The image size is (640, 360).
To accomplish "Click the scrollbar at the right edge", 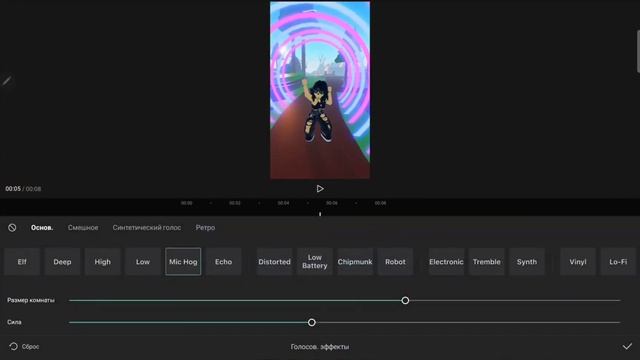I will (x=638, y=51).
